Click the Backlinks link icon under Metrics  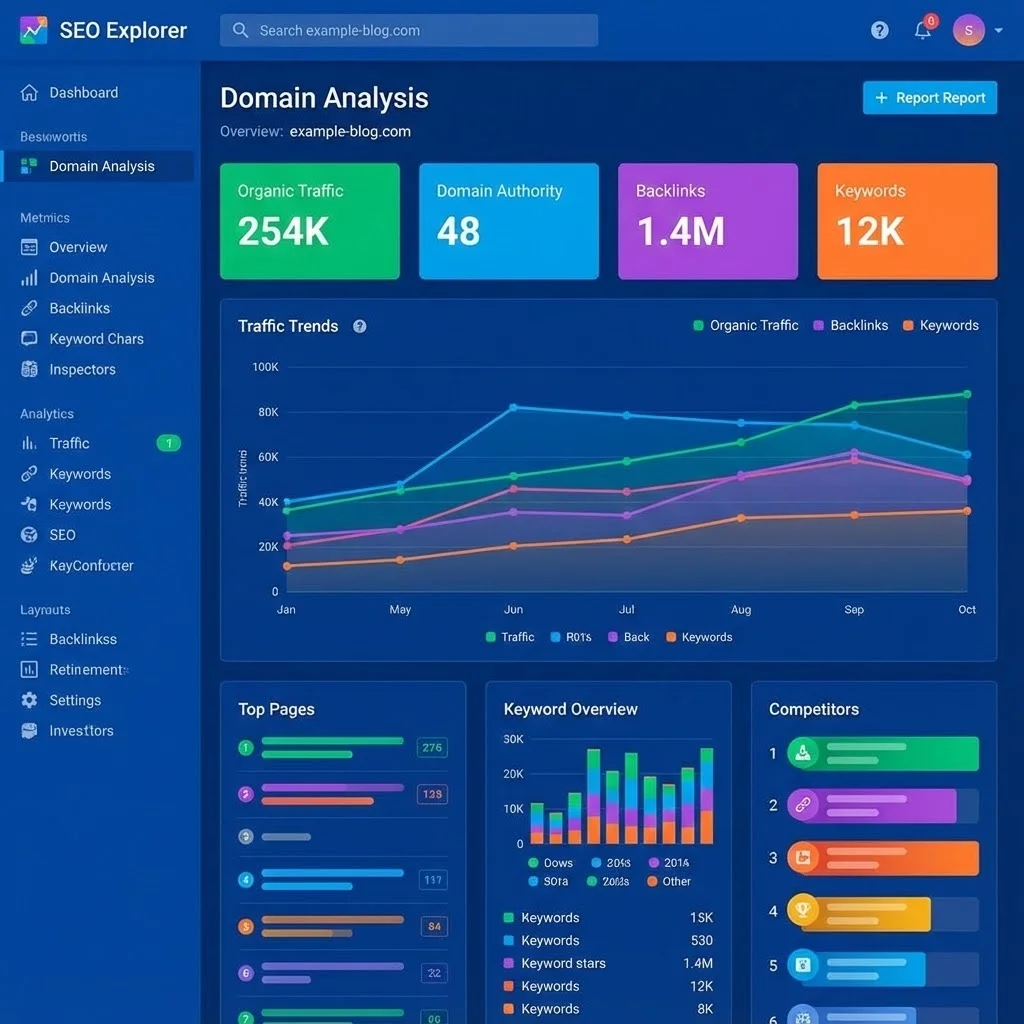pyautogui.click(x=29, y=308)
